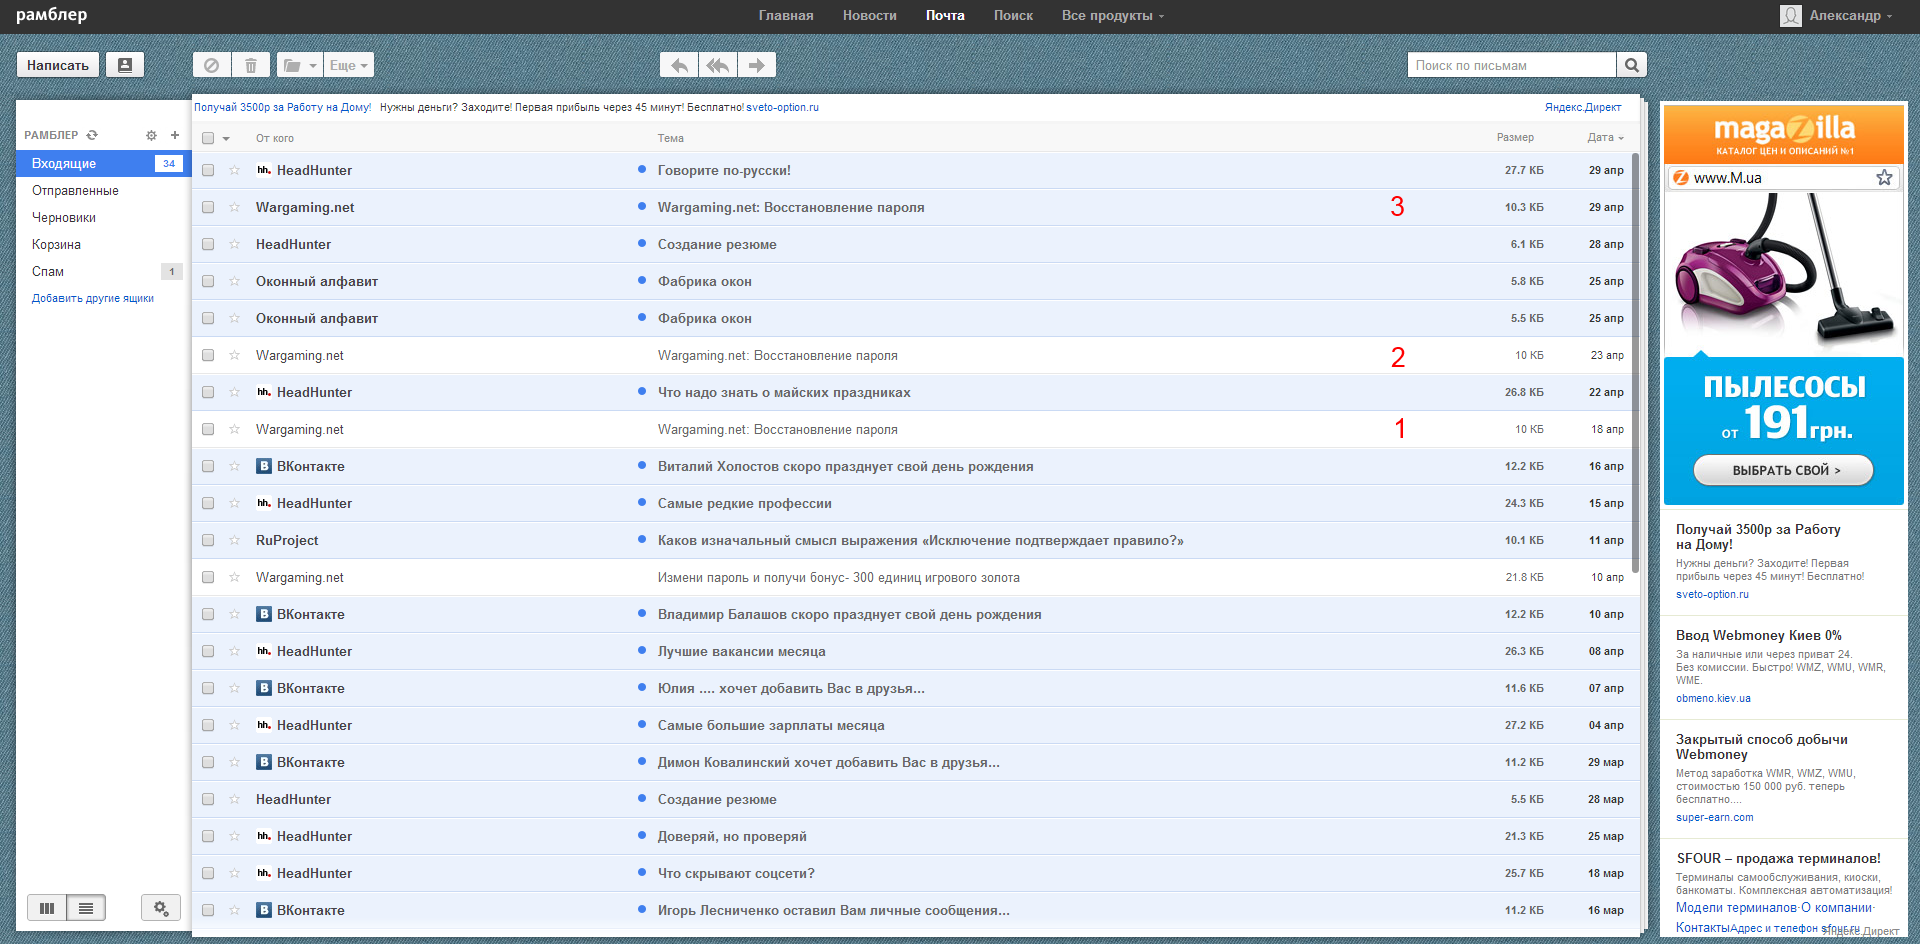Open the select-all dropdown arrow in header
Screen dimensions: 1920x944
(226, 139)
